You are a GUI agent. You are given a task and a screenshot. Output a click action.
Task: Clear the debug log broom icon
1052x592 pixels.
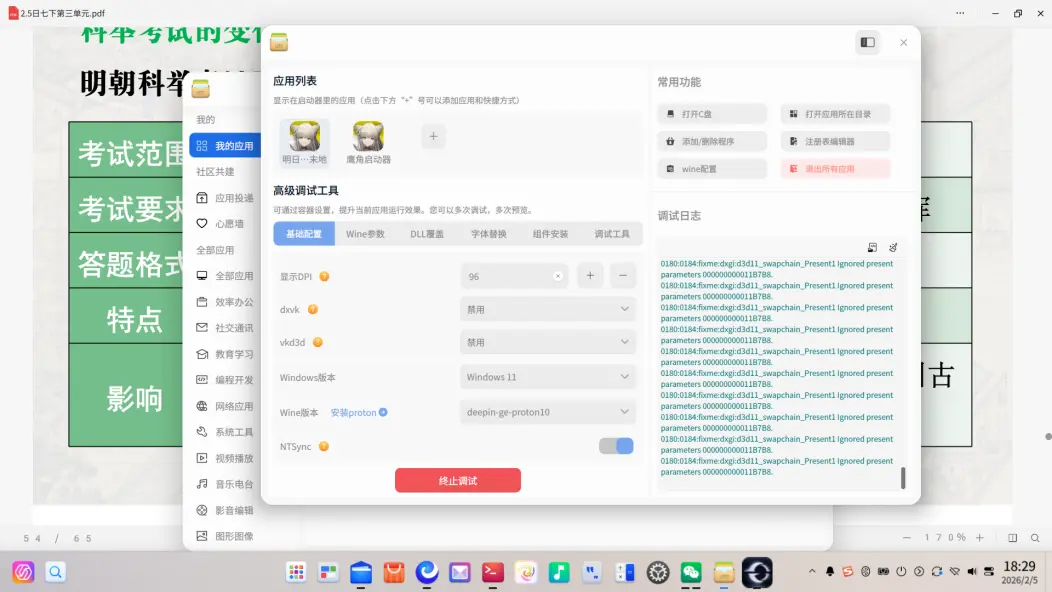[893, 248]
